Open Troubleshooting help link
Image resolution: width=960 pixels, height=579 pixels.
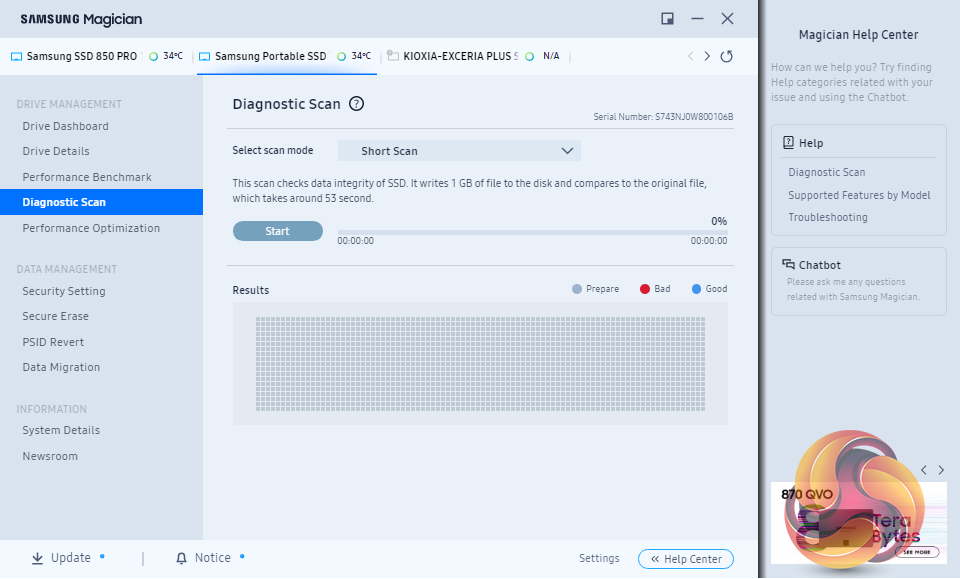(828, 217)
